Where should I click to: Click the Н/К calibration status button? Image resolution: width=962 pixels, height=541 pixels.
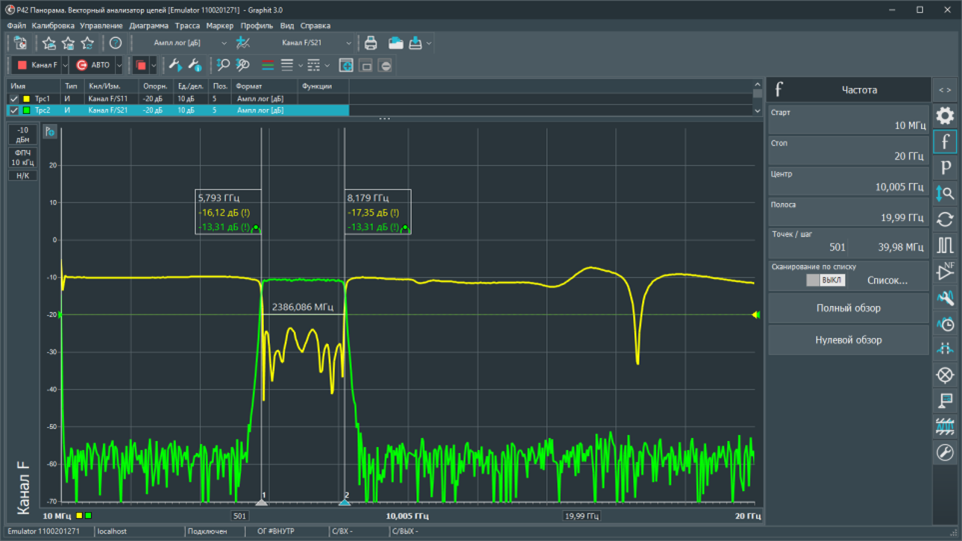[23, 176]
